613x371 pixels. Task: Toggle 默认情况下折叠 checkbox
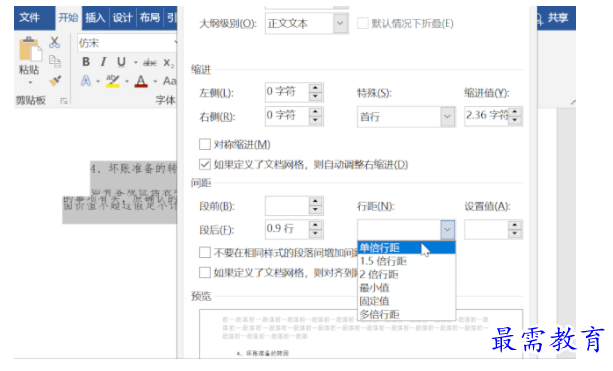pyautogui.click(x=362, y=23)
